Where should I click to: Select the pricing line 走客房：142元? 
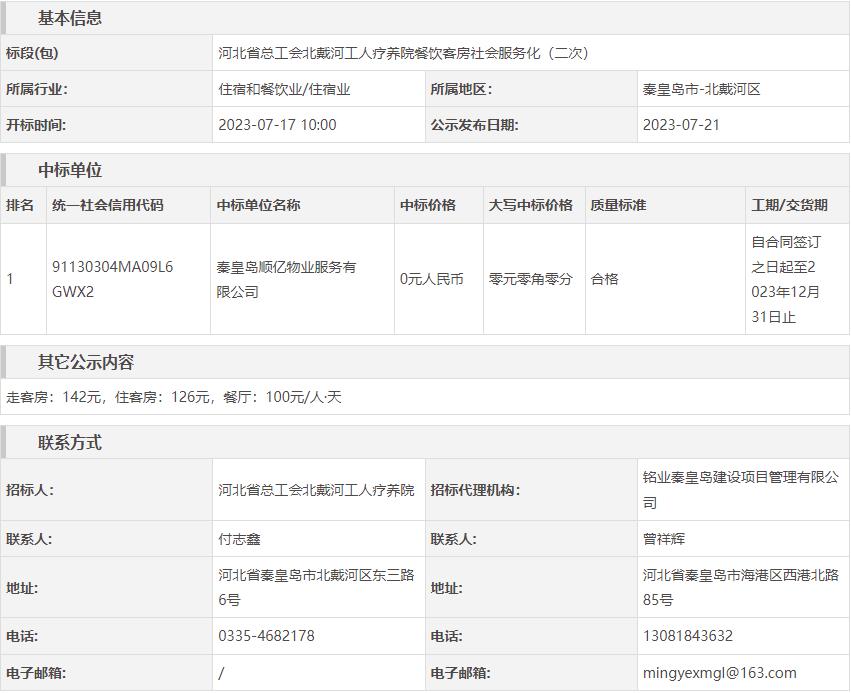53,397
